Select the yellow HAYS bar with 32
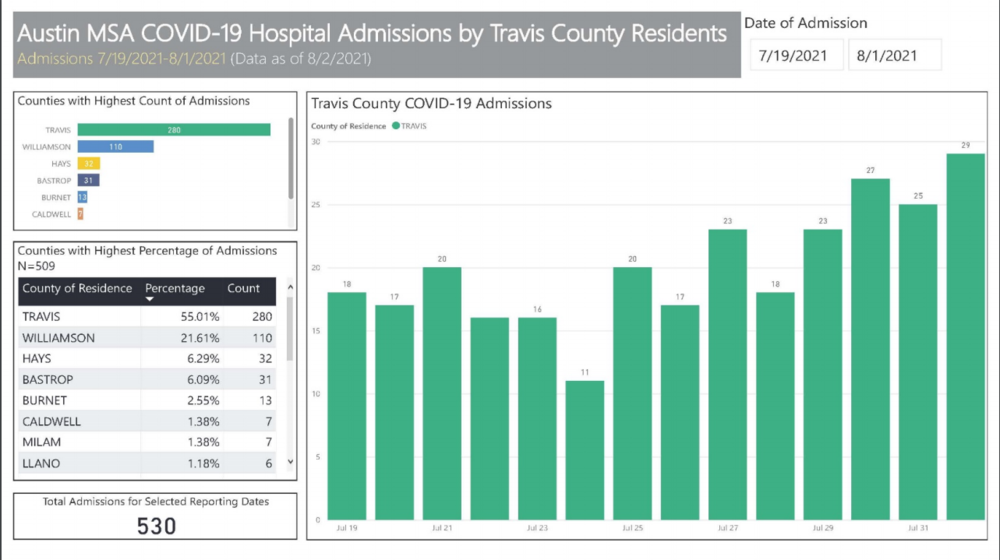Viewport: 1000px width, 560px height. [89, 163]
